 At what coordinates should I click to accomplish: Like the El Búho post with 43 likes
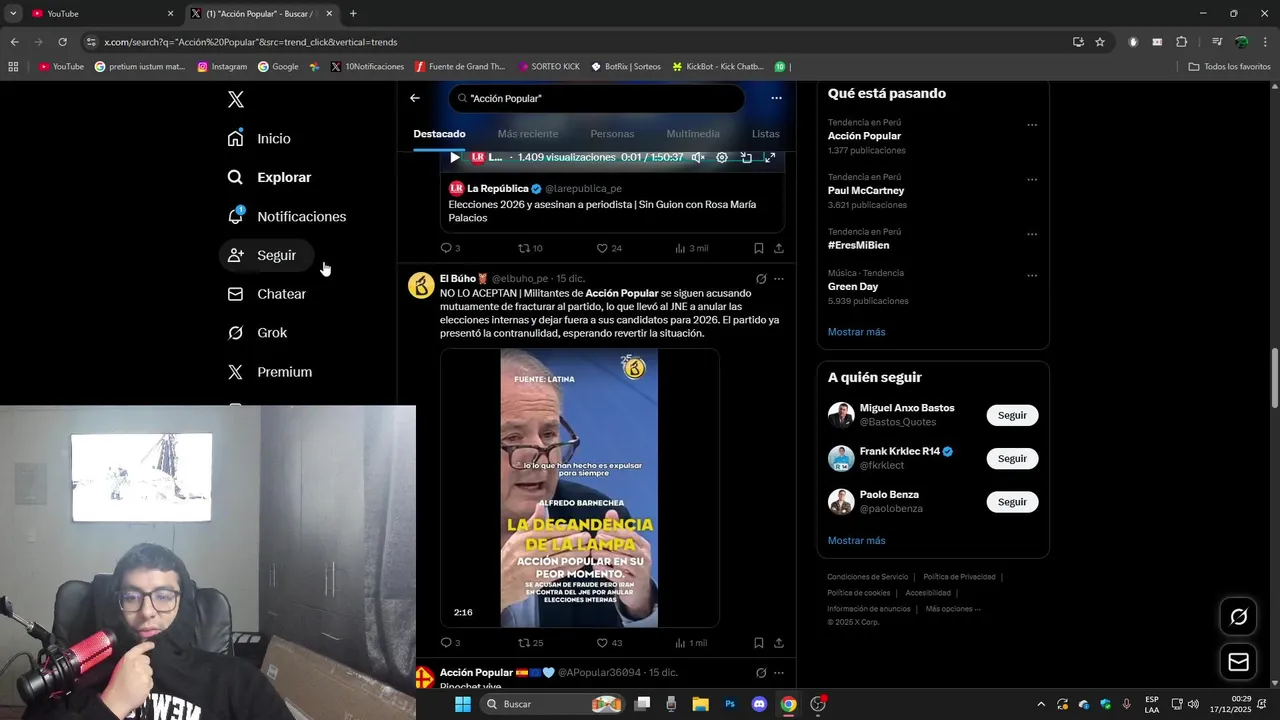(609, 643)
